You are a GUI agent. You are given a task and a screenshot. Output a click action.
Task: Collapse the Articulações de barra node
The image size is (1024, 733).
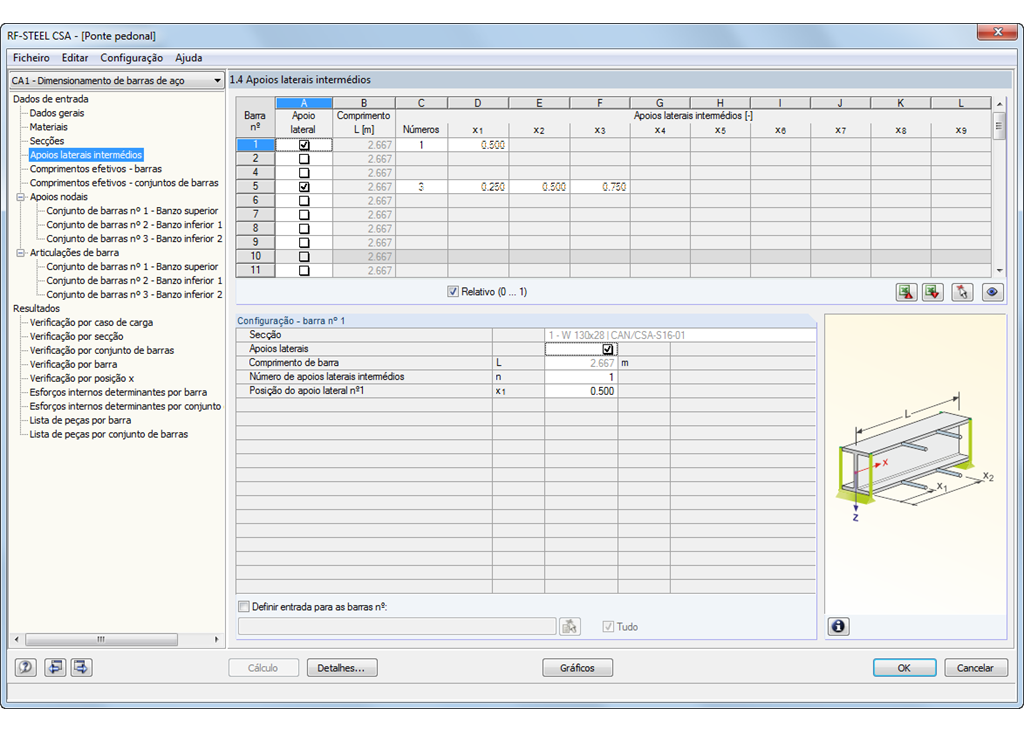pyautogui.click(x=20, y=252)
